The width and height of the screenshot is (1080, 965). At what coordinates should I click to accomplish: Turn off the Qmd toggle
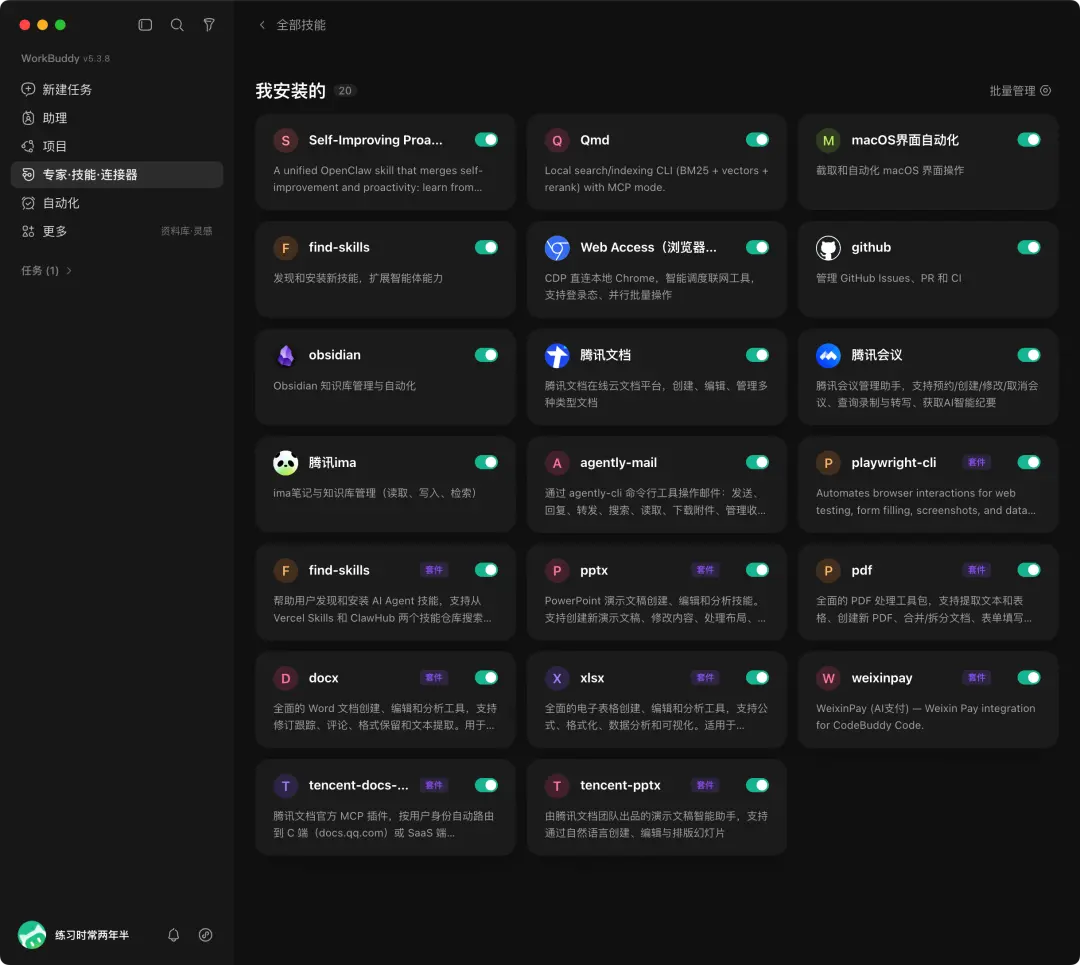pyautogui.click(x=757, y=140)
